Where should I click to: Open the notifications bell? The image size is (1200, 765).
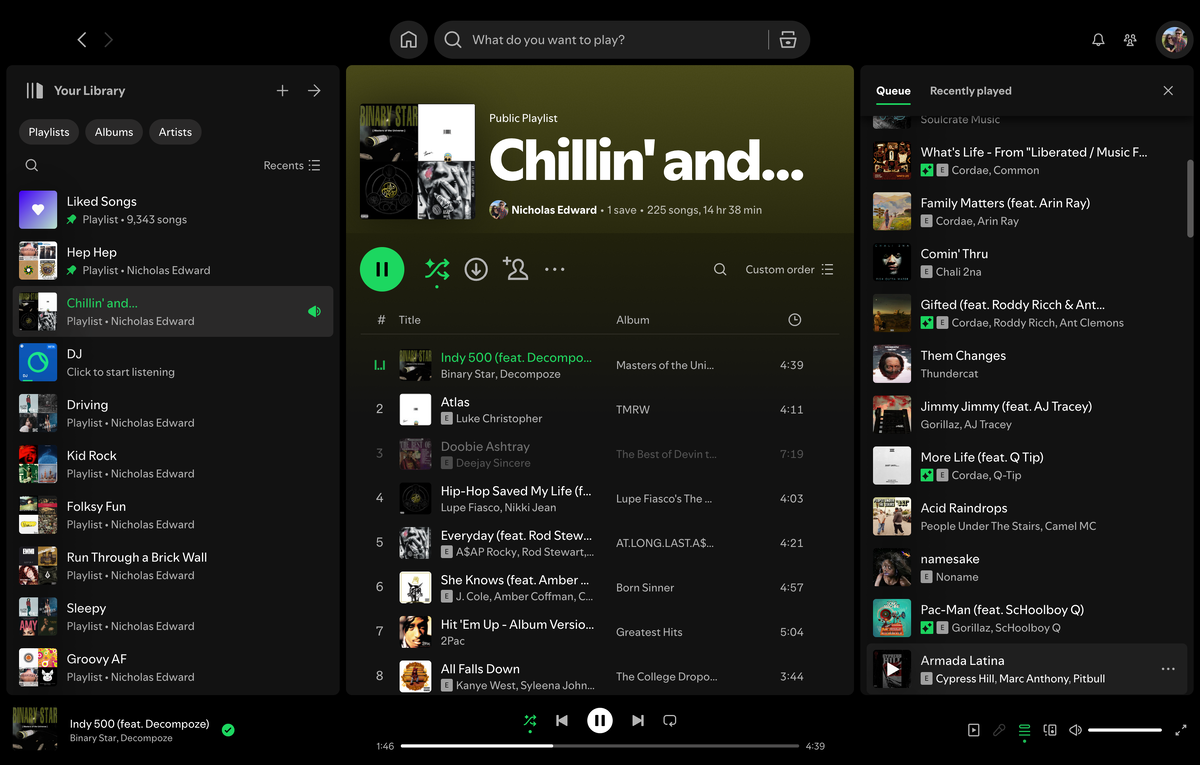(x=1098, y=40)
